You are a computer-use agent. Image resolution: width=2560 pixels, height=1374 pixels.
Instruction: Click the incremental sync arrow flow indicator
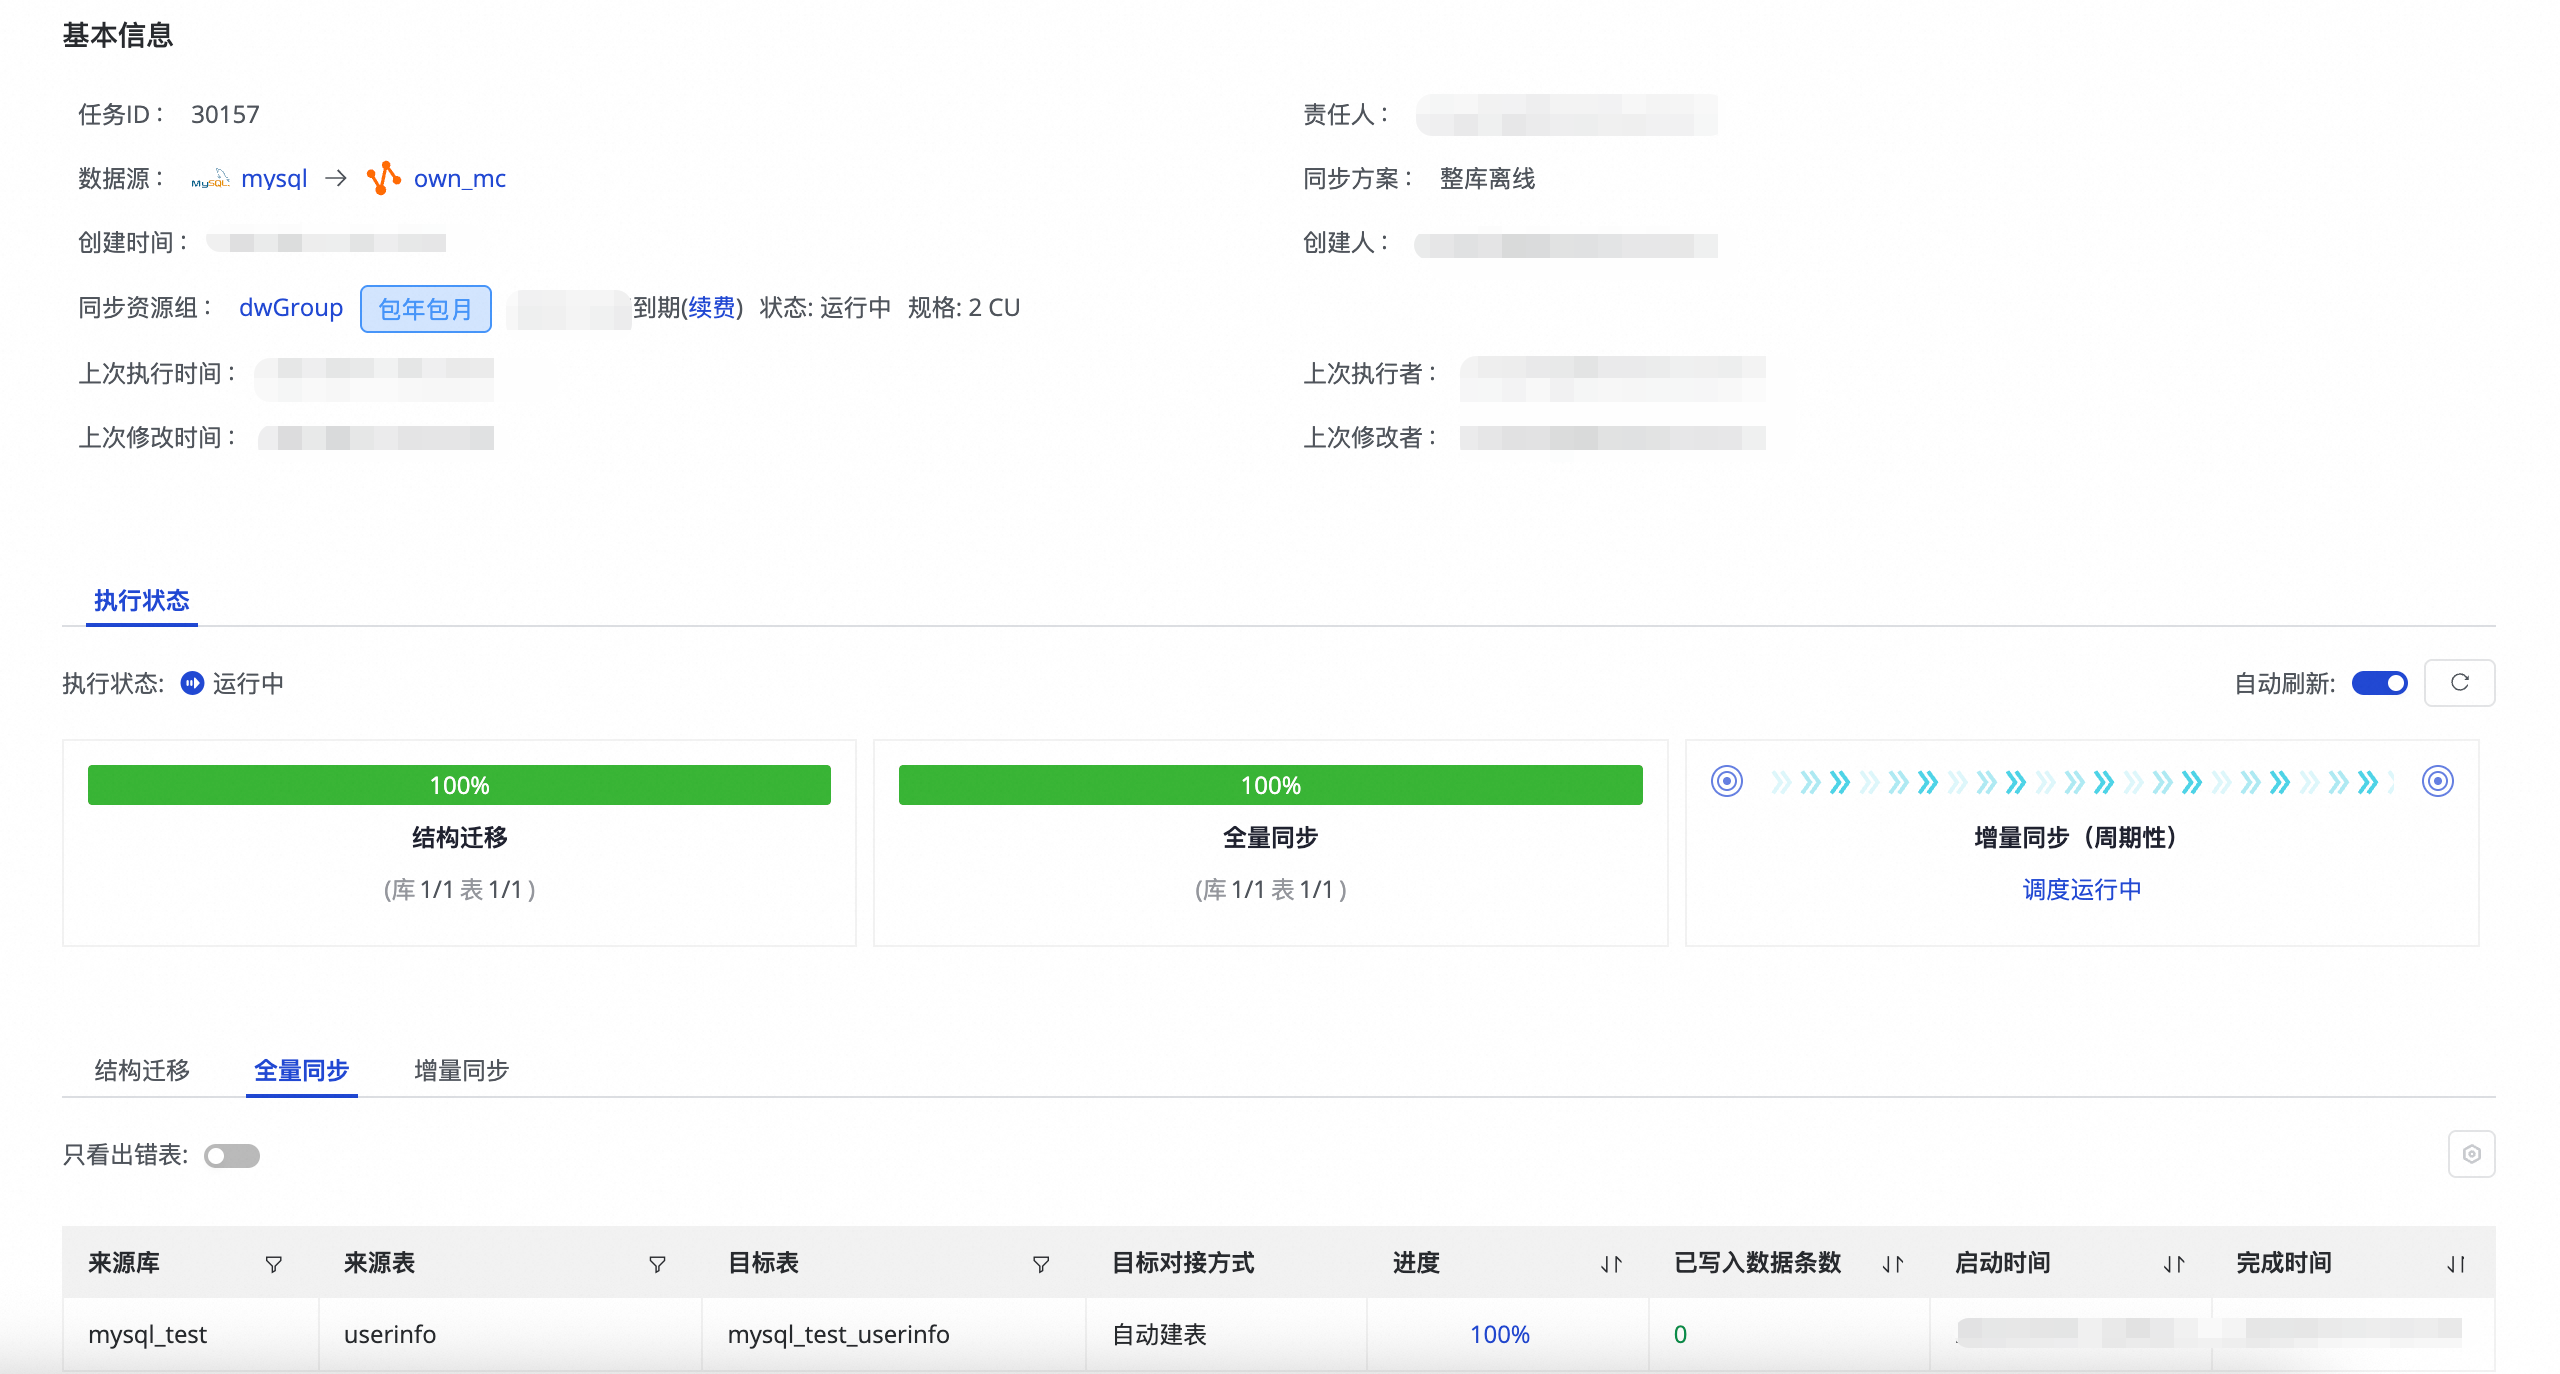(2082, 782)
